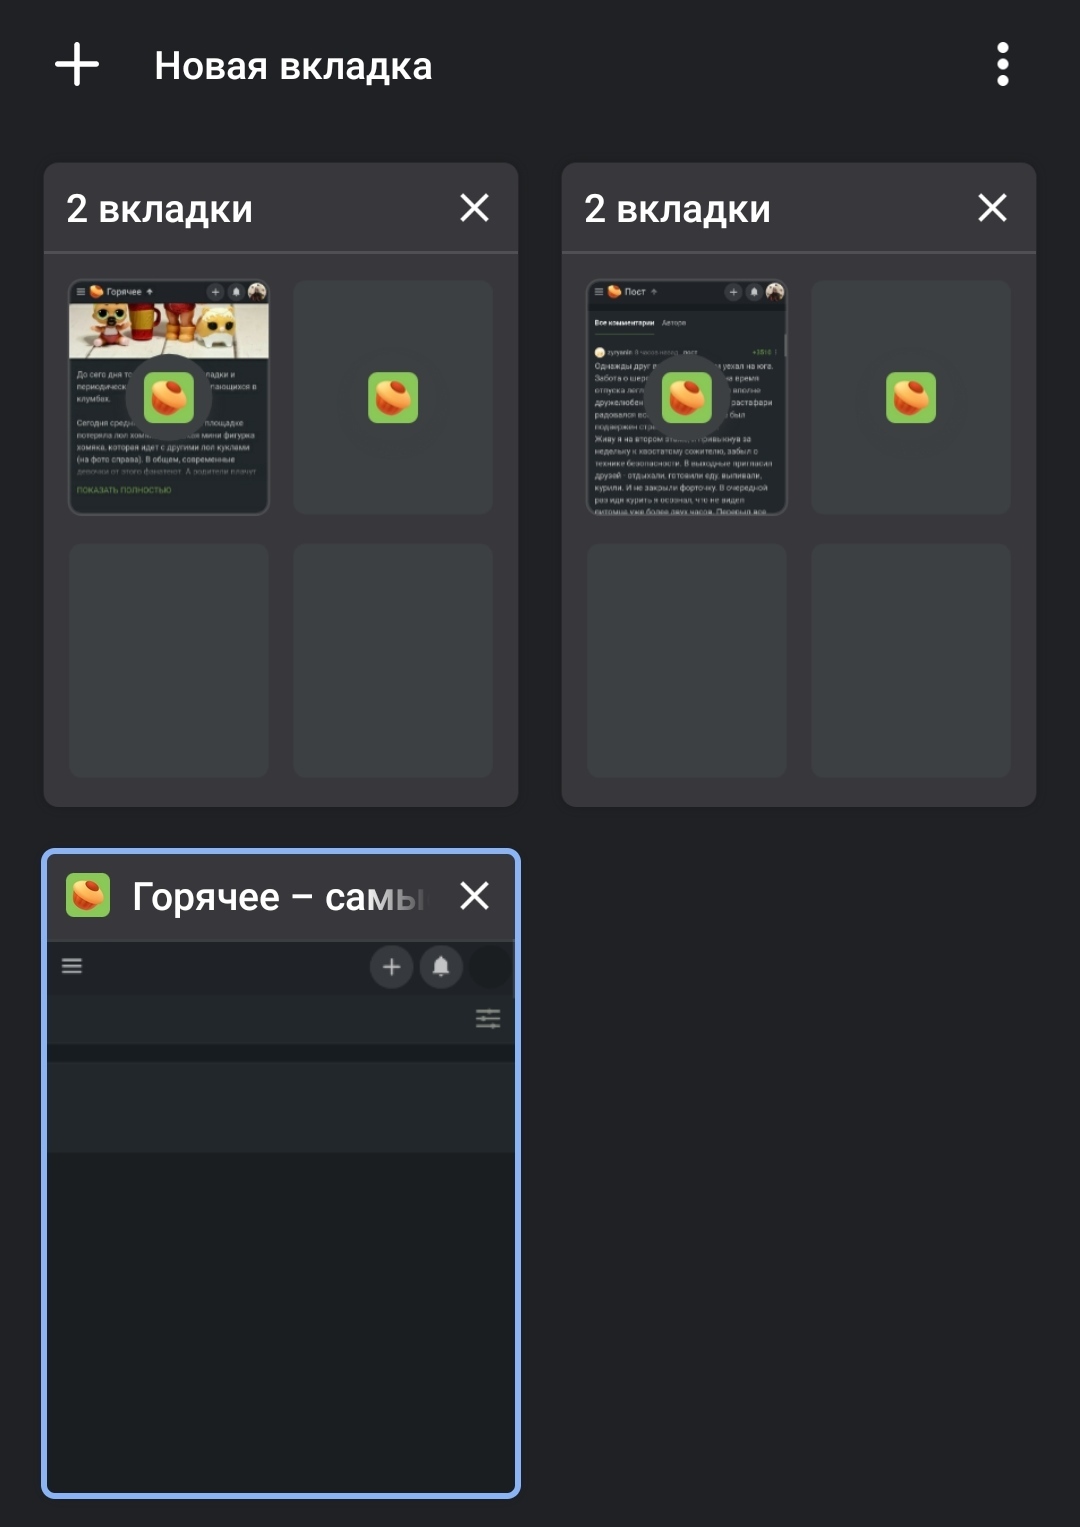Image resolution: width=1080 pixels, height=1527 pixels.
Task: Open the three-dot overflow menu
Action: pyautogui.click(x=1003, y=65)
